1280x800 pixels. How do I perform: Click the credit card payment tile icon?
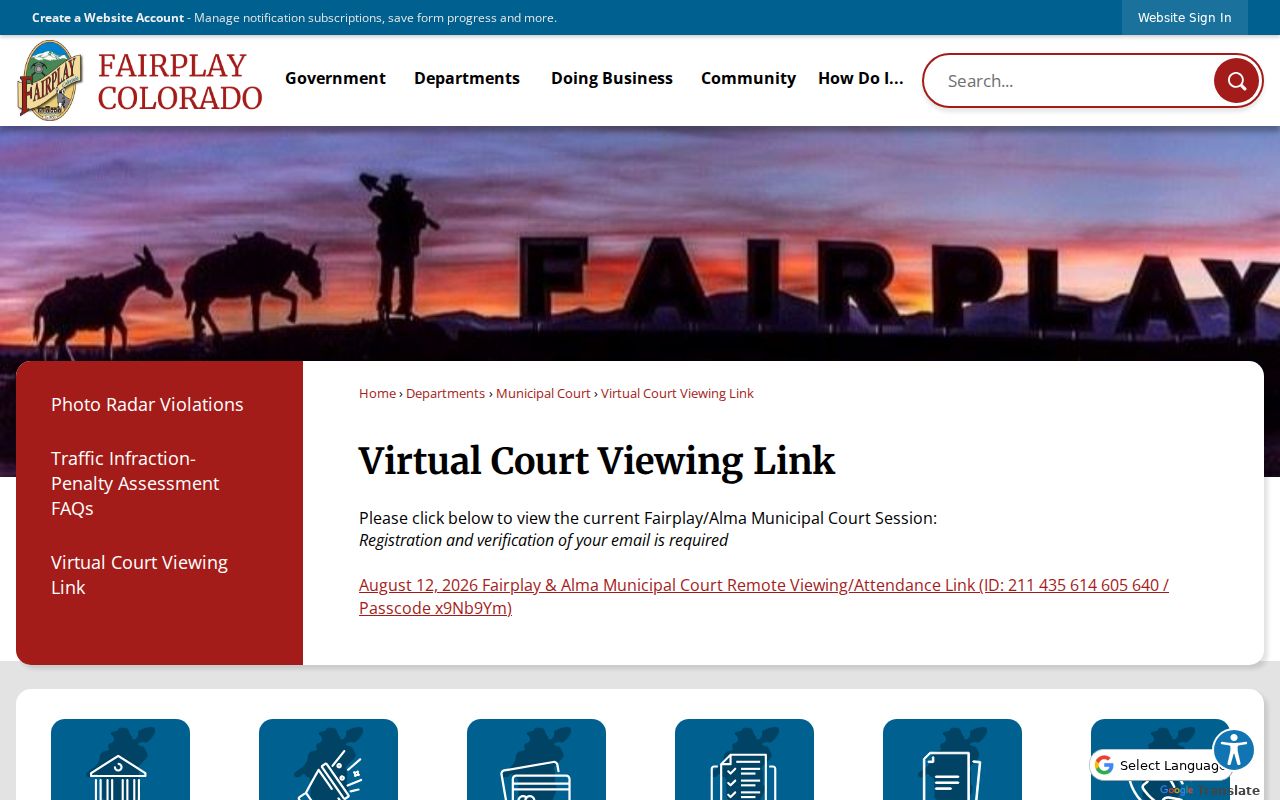coord(536,760)
